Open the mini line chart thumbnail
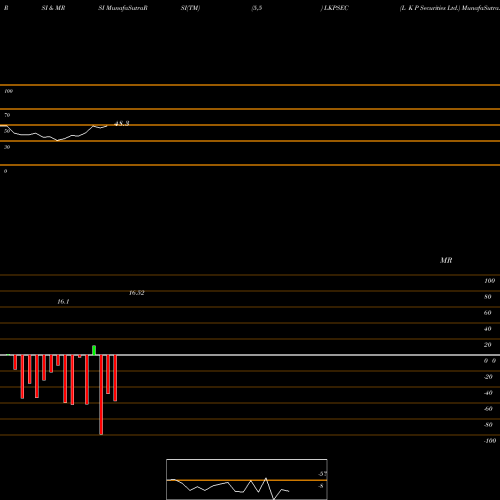Image resolution: width=500 pixels, height=500 pixels. 247,479
